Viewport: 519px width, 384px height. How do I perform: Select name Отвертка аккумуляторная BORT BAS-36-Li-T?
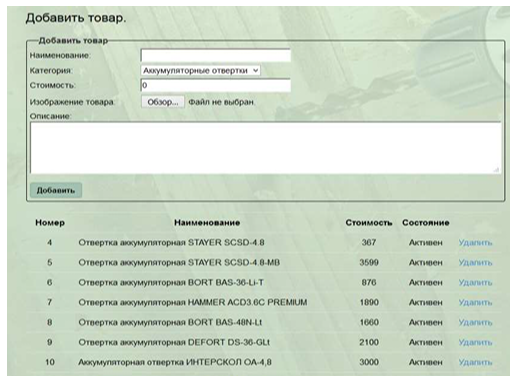click(171, 283)
